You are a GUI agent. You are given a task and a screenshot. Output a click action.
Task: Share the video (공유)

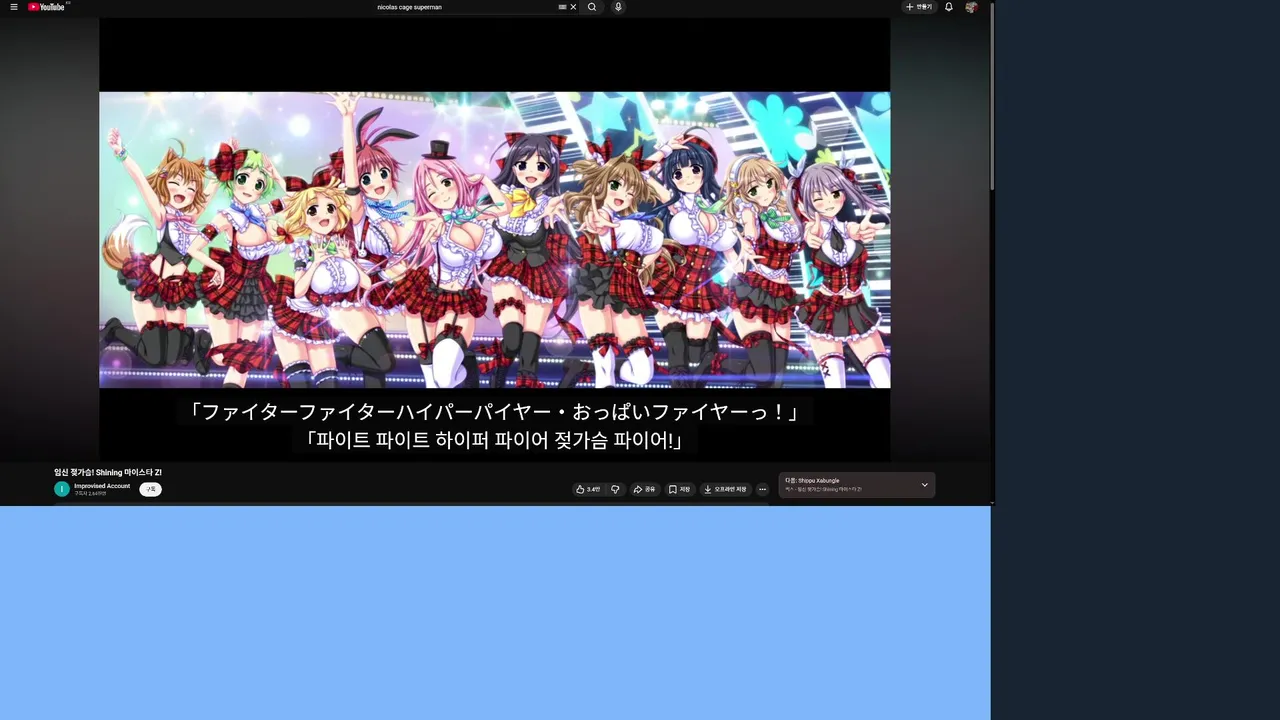645,489
